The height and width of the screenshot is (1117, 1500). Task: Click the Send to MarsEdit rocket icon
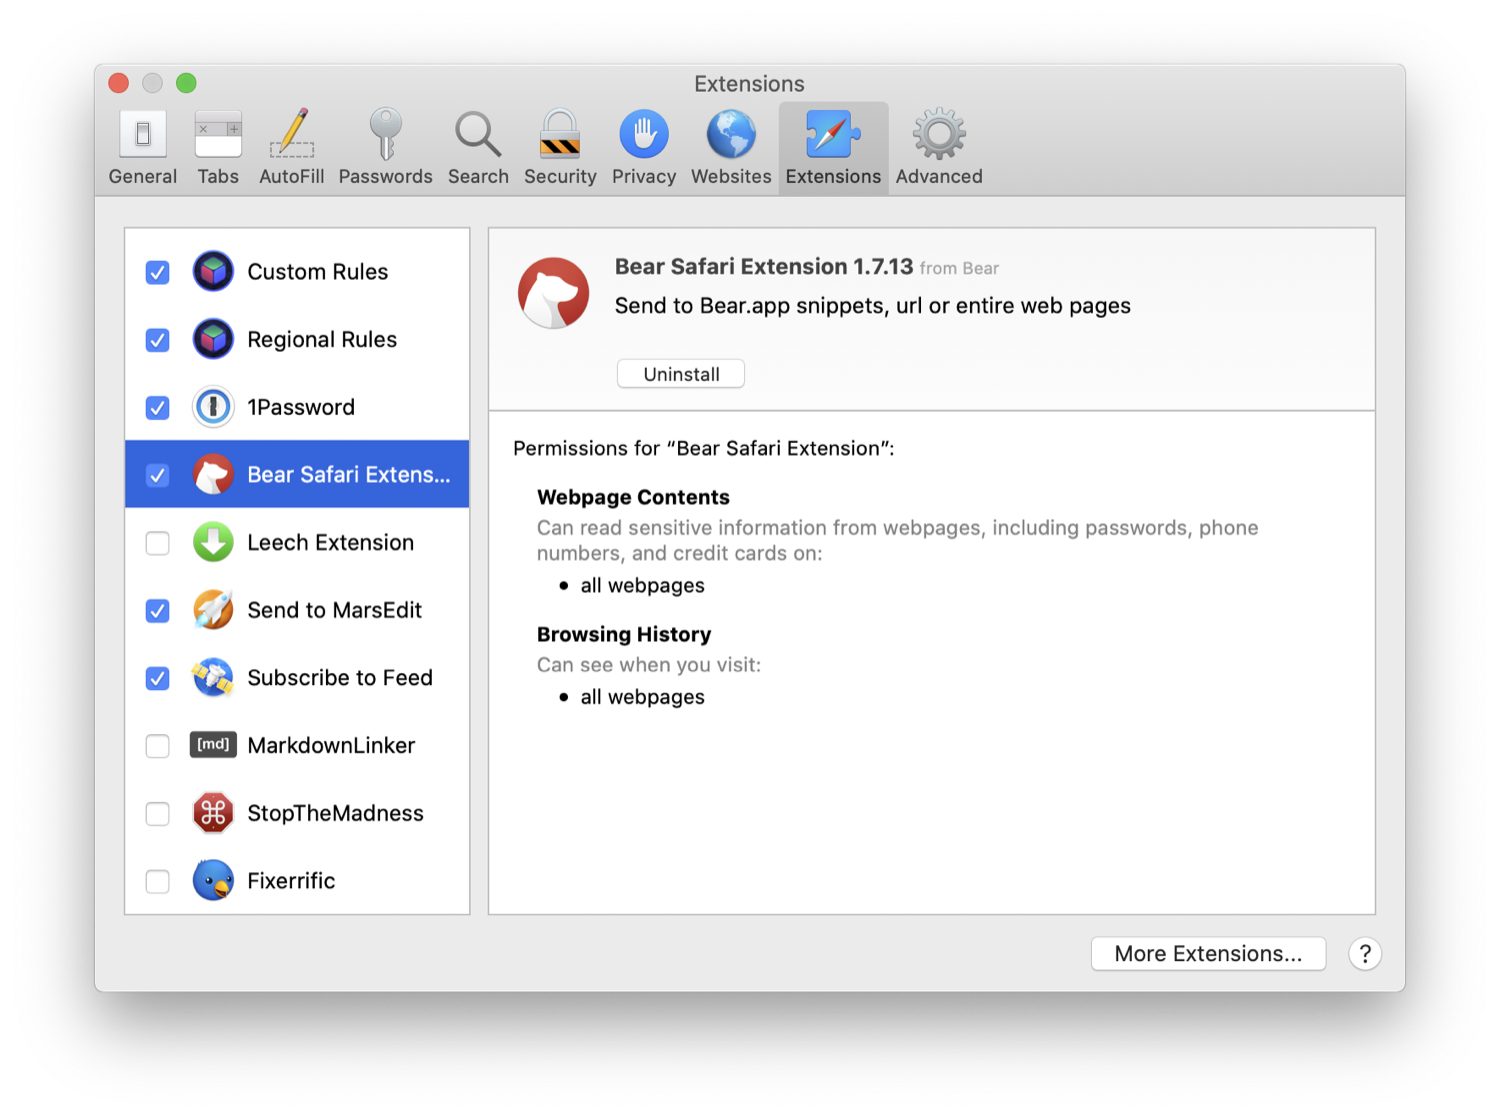[213, 610]
